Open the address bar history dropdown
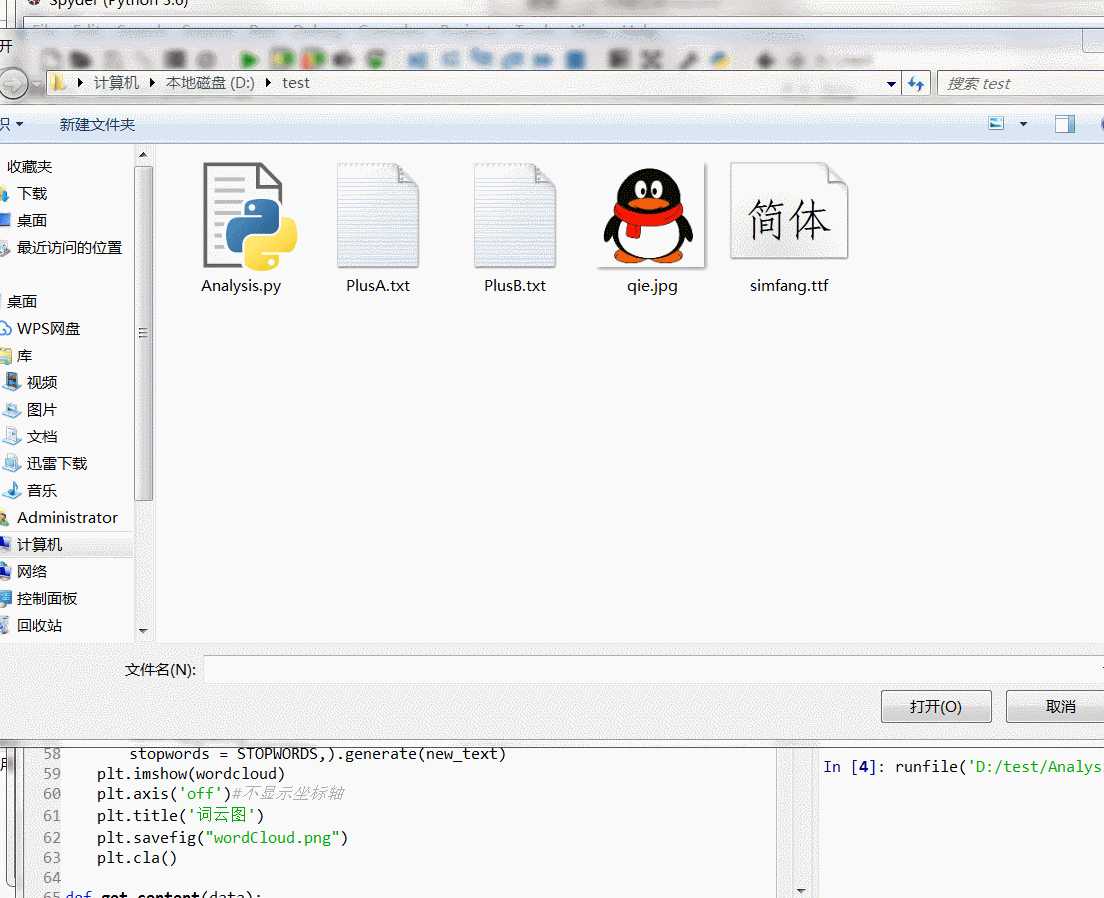Screen dimensions: 1104x898 [x=891, y=84]
